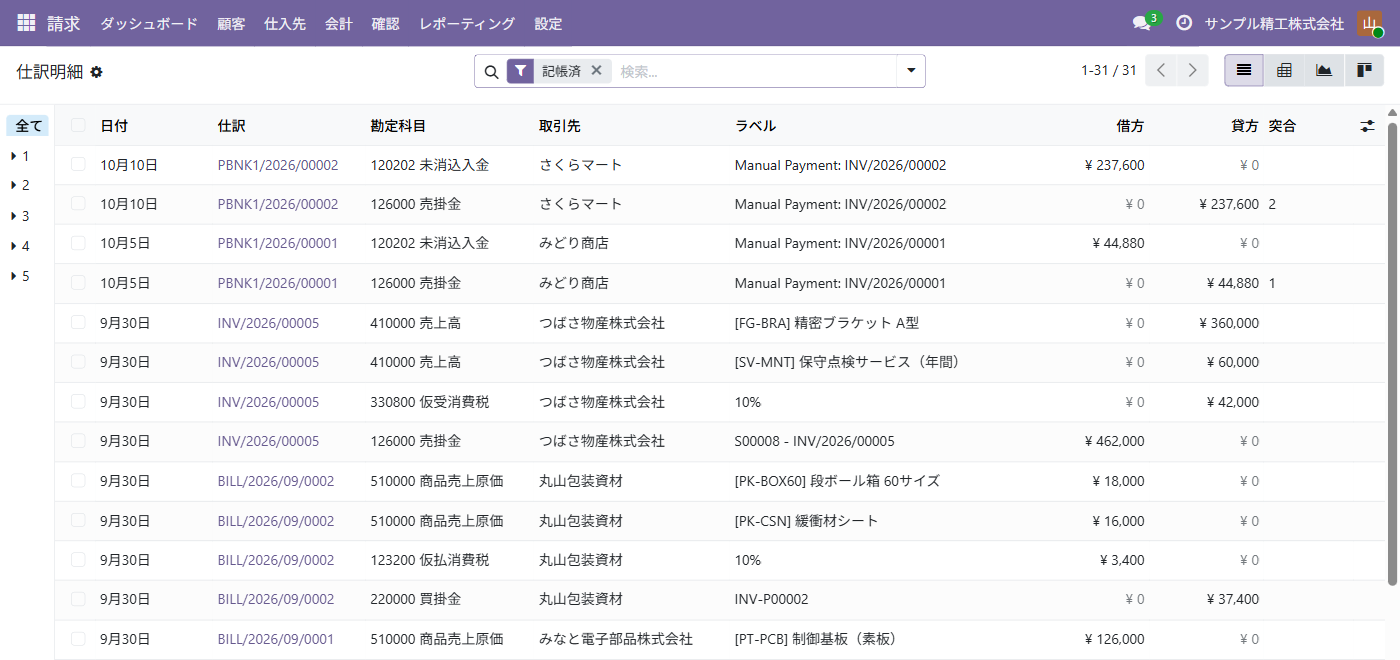This screenshot has height=660, width=1400.
Task: Check the row for 126000 売掛金 みどり商店
Action: click(x=78, y=283)
